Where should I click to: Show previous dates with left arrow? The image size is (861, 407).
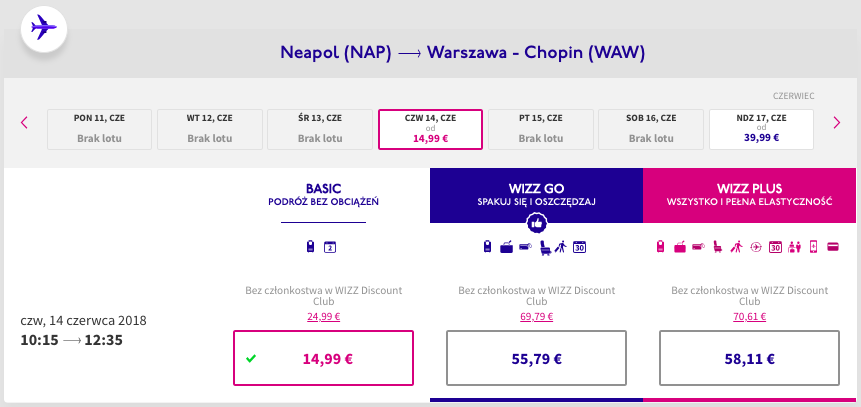(24, 123)
